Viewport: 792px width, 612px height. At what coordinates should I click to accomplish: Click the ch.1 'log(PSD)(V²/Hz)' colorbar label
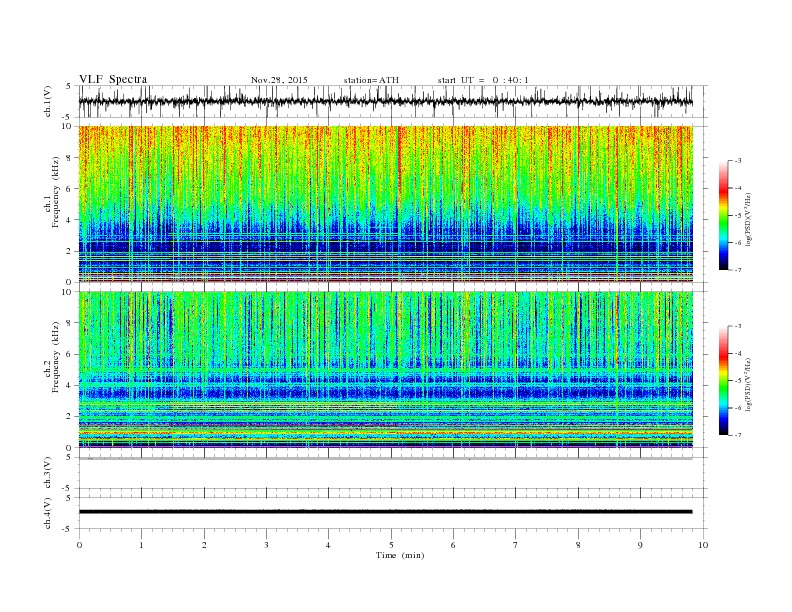click(748, 220)
